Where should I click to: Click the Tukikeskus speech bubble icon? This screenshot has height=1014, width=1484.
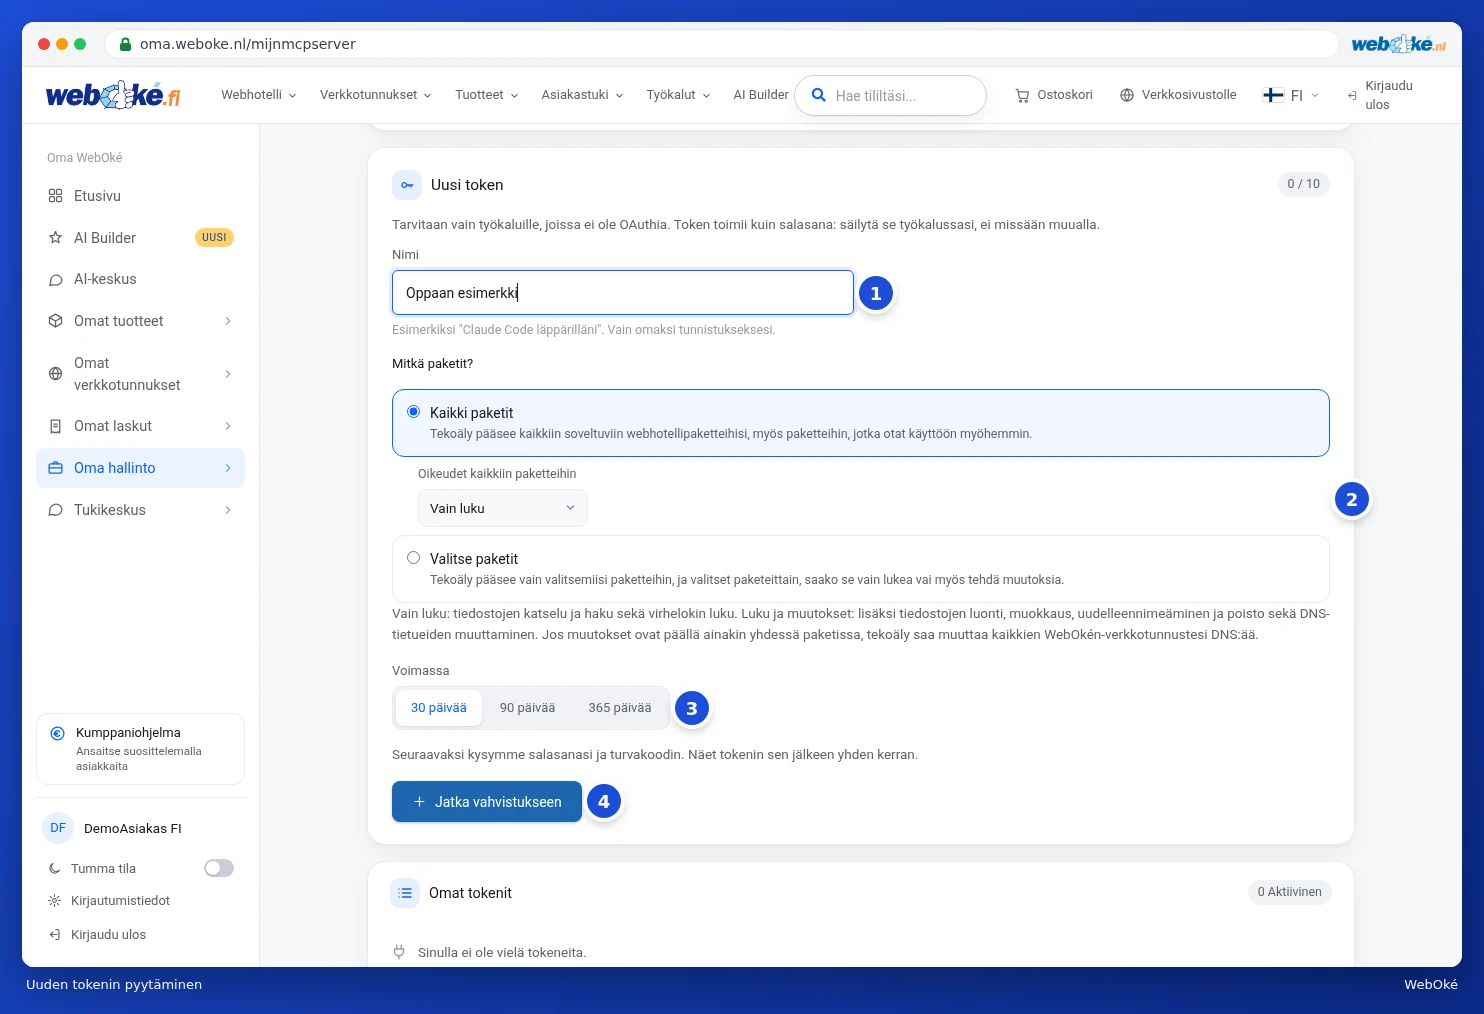coord(56,510)
